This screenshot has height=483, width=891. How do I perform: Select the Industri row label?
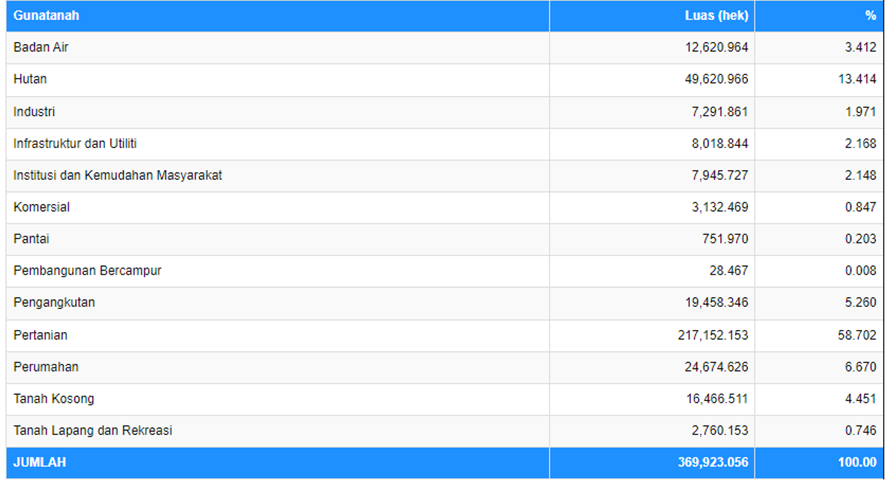click(x=34, y=111)
